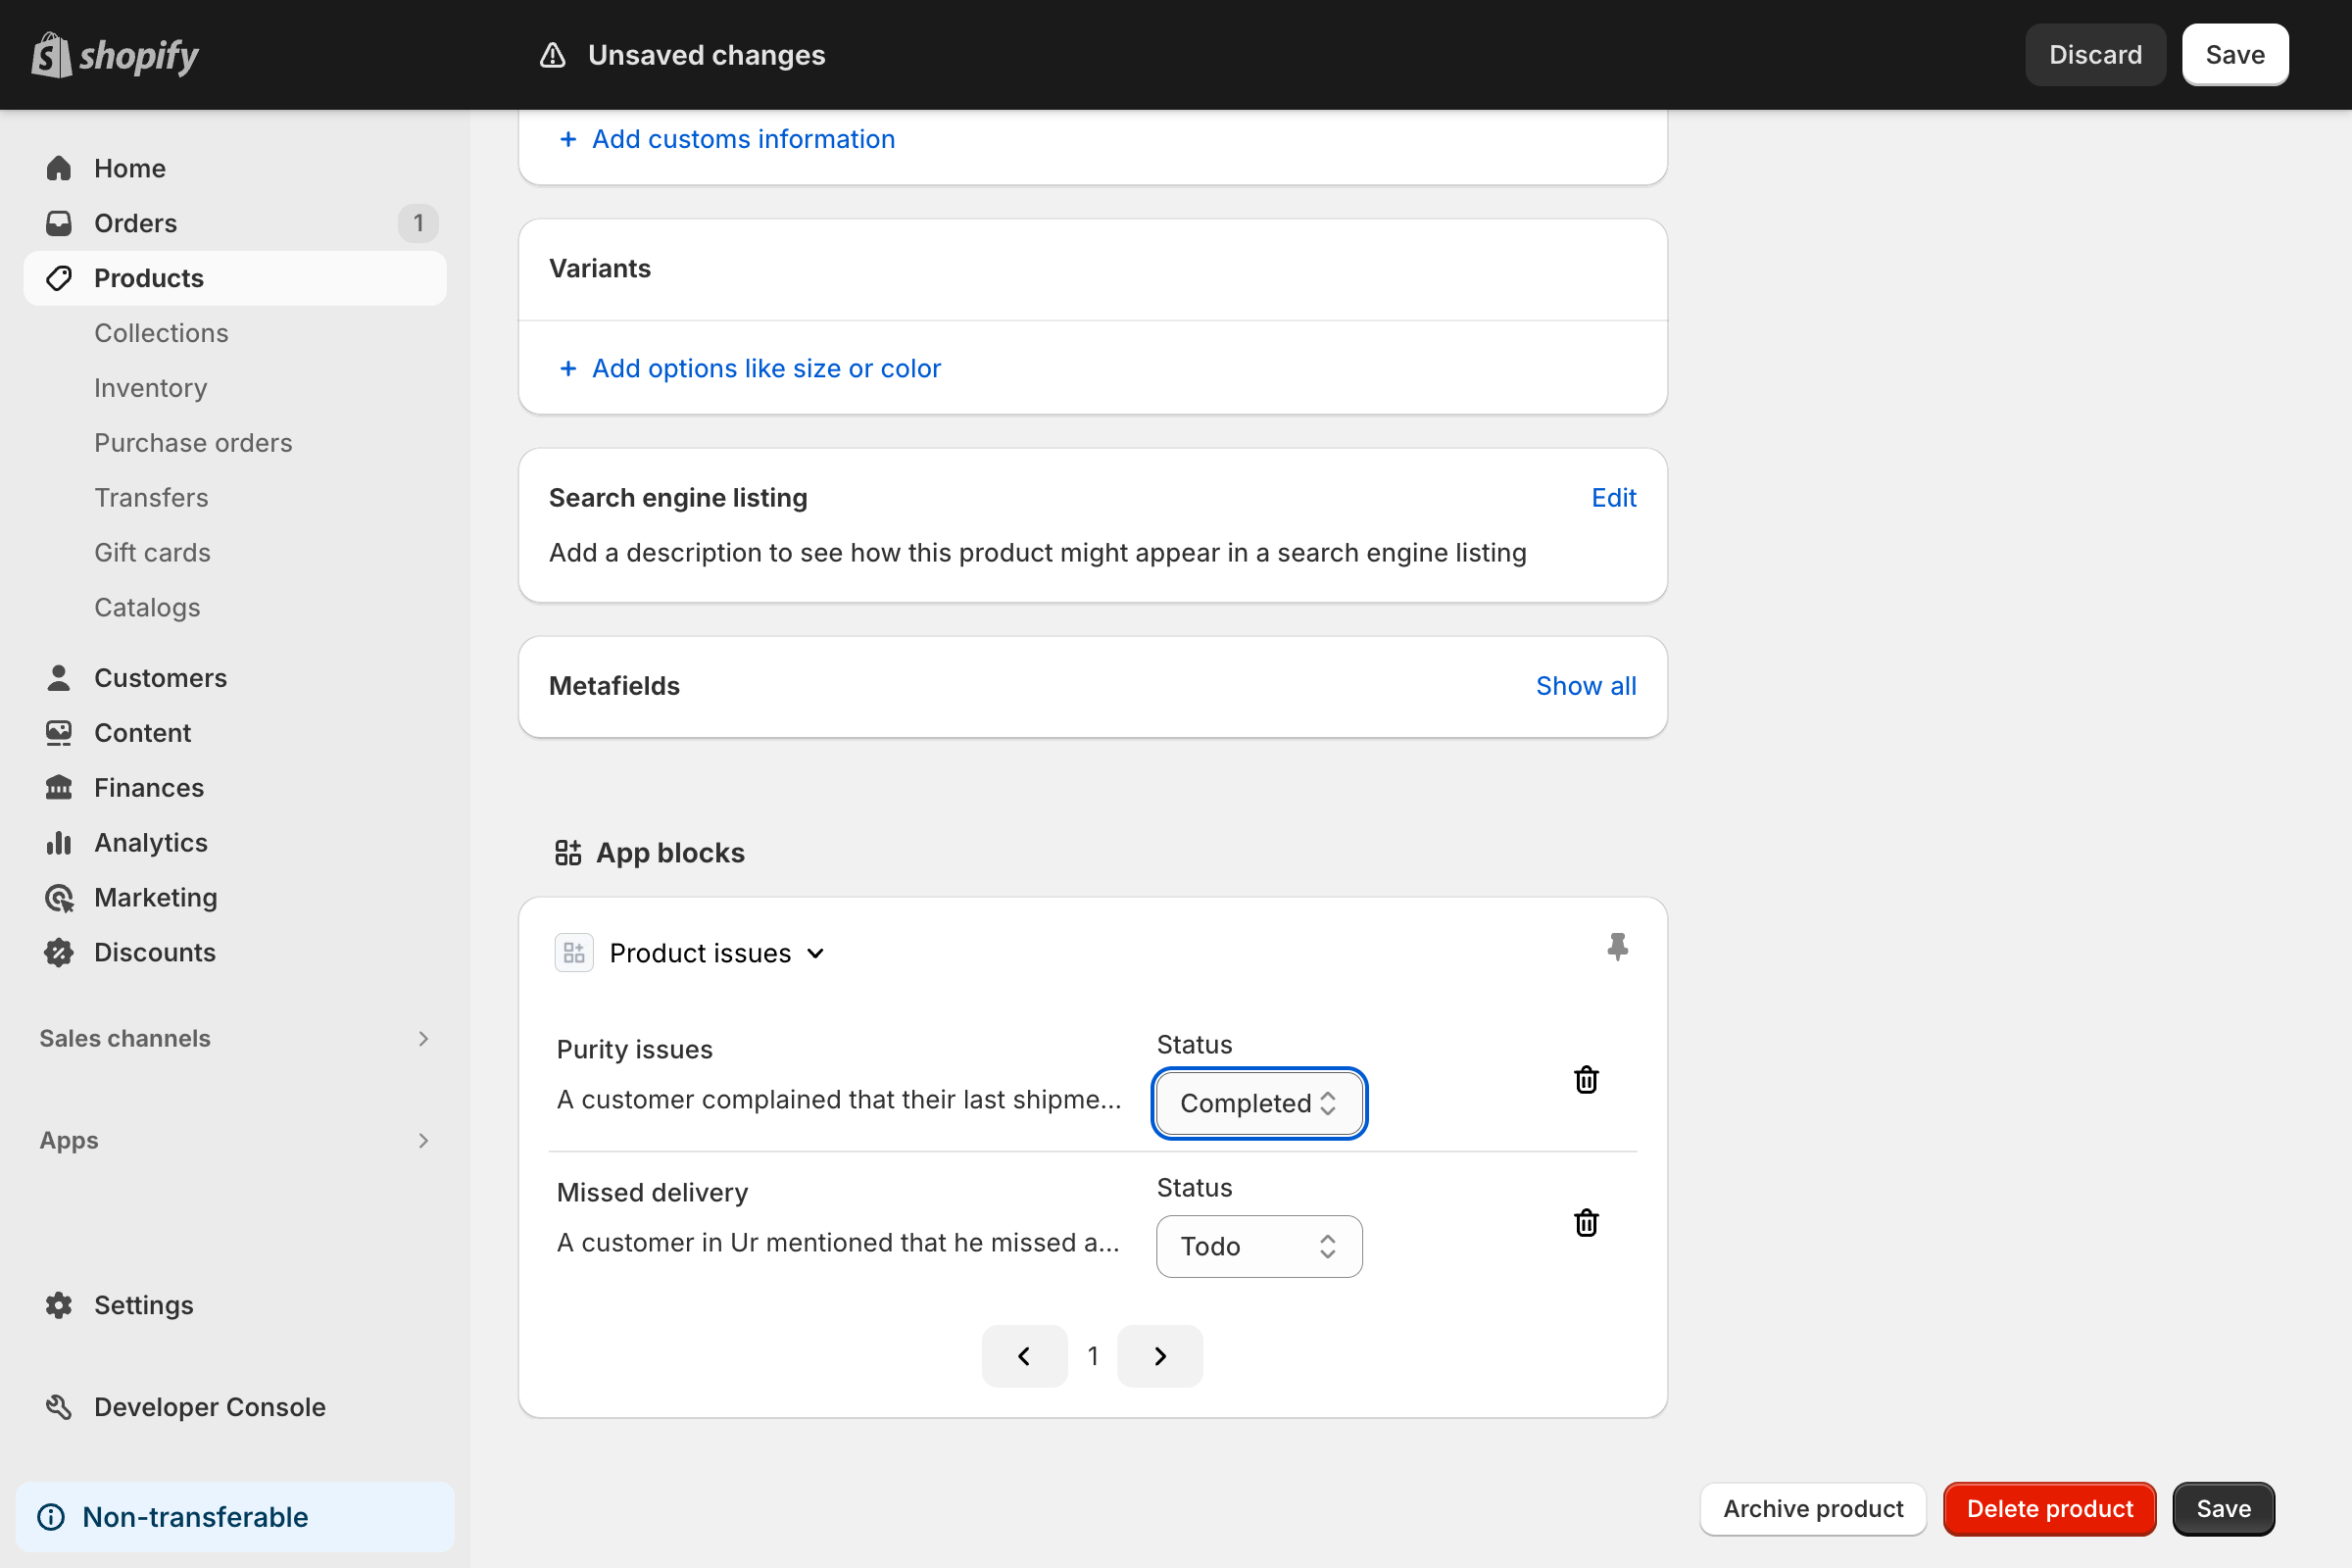Click the red Delete product button
Screen dimensions: 2352x1568
[2050, 1509]
